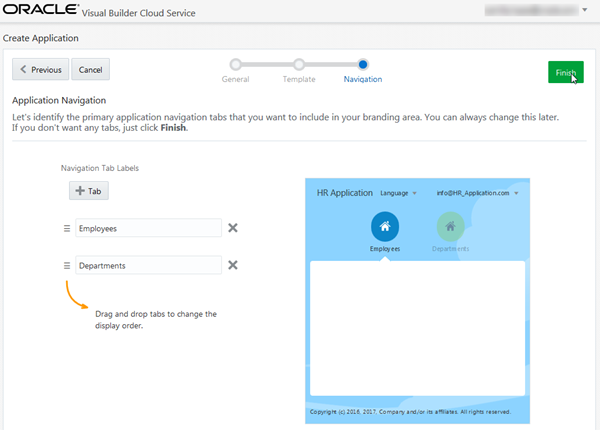The image size is (600, 430).
Task: Open info@HR_Application.com dropdown in preview
Action: coord(478,193)
